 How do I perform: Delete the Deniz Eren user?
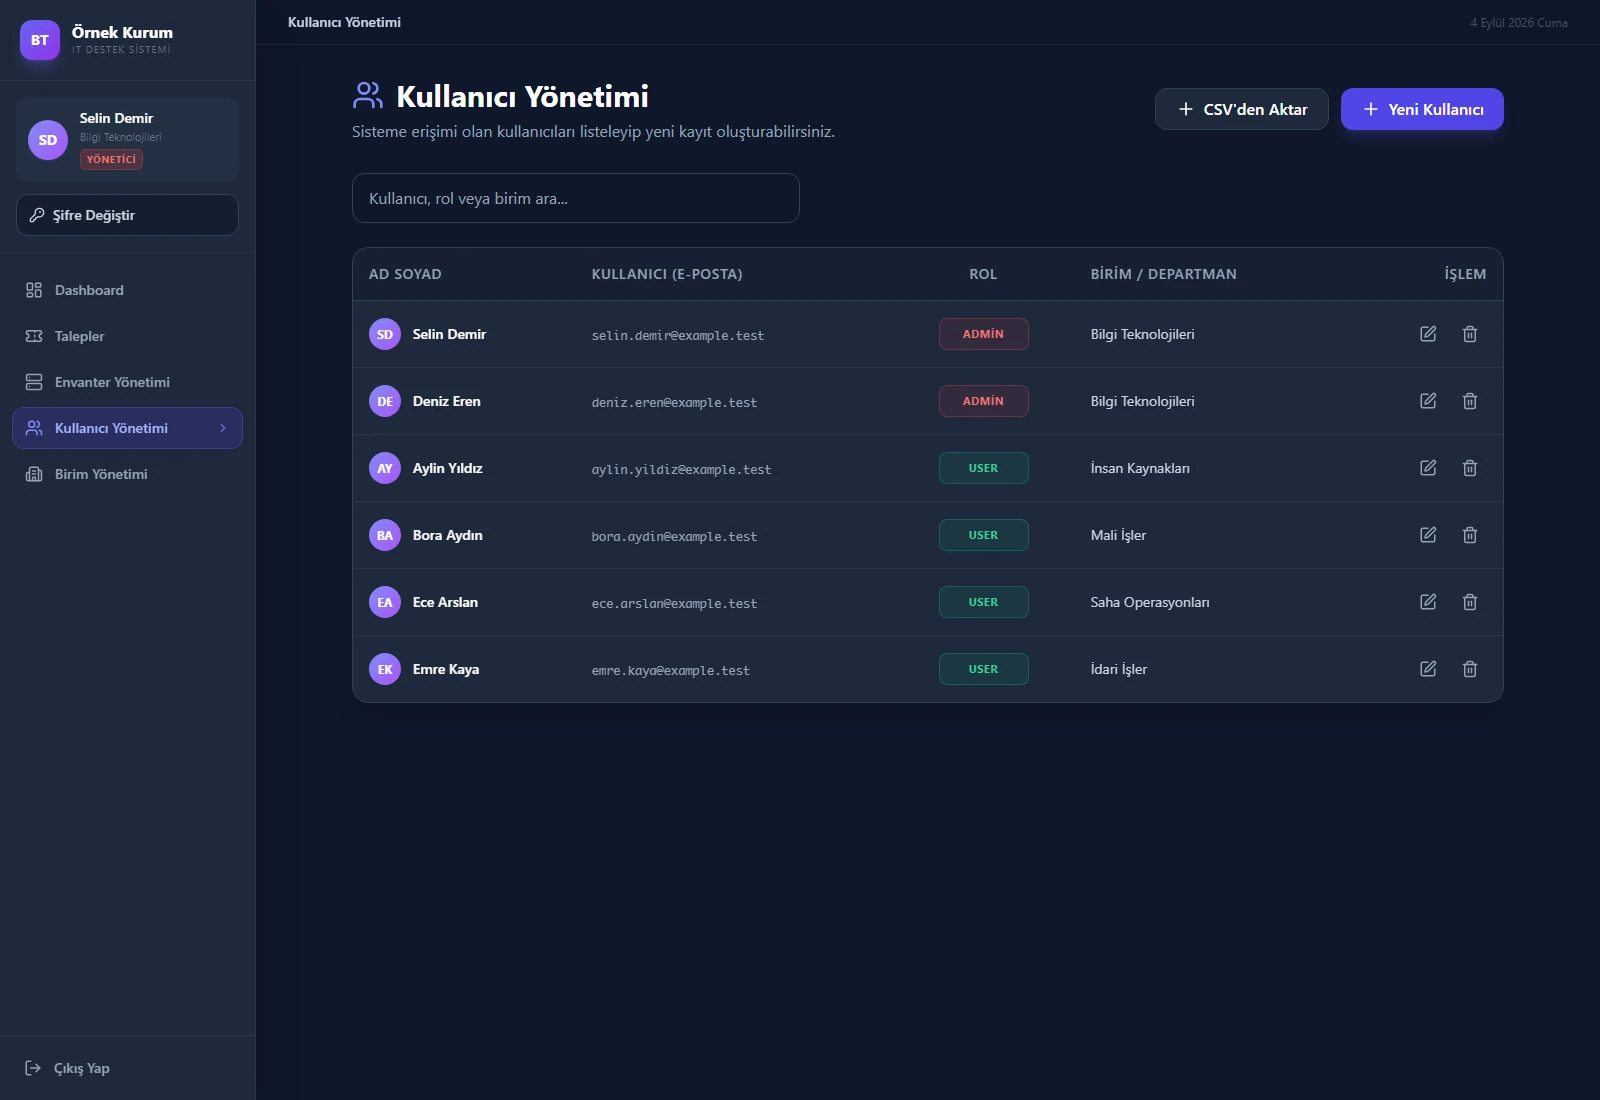click(x=1470, y=401)
